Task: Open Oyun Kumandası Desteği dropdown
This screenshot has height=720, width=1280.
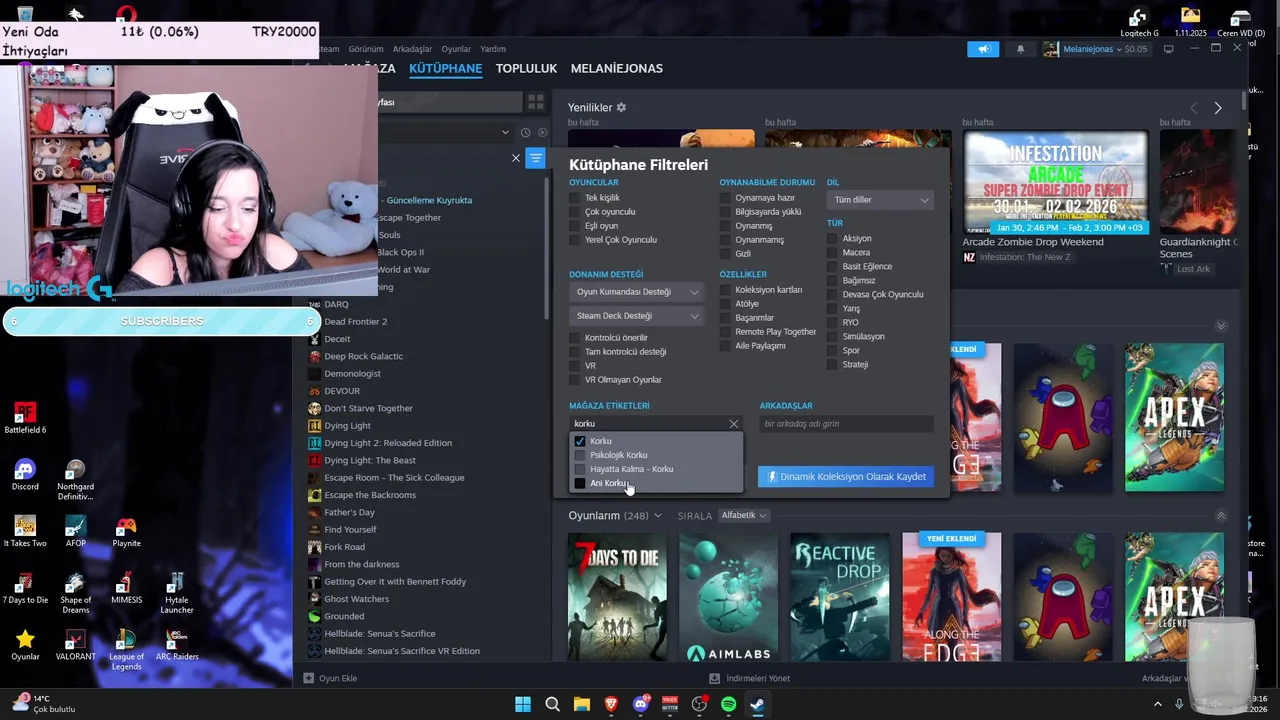Action: pyautogui.click(x=637, y=292)
